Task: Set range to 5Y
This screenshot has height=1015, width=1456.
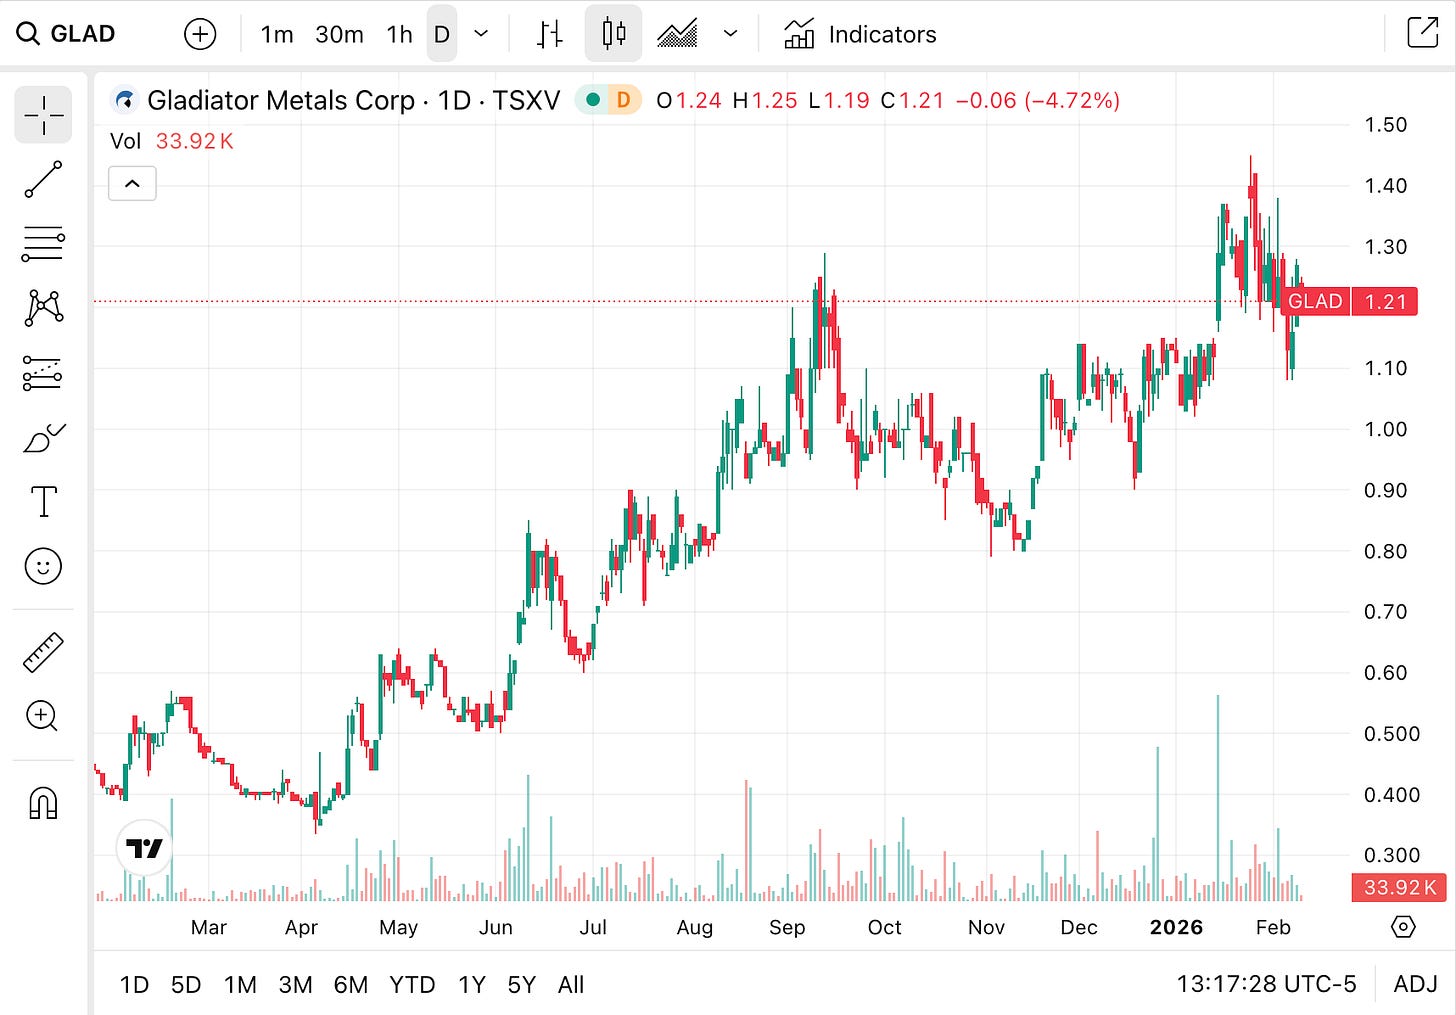Action: coord(521,985)
